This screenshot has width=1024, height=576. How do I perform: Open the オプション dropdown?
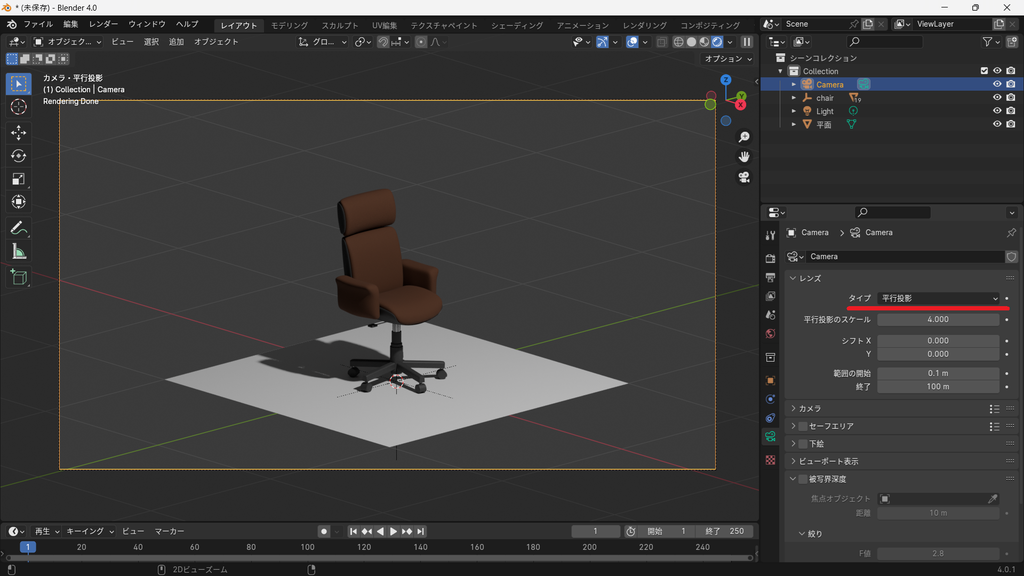(x=728, y=59)
